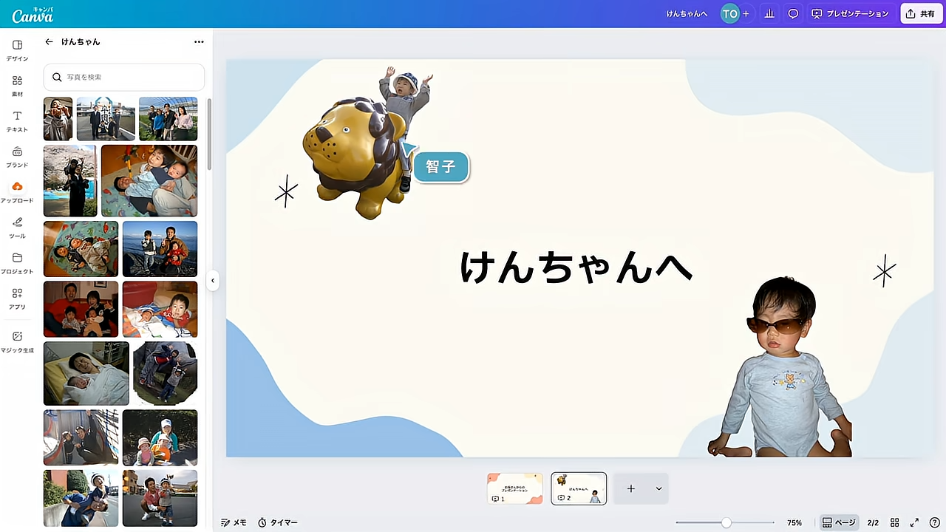946x532 pixels.
Task: Open the プロジェクト folder panel
Action: tap(17, 263)
